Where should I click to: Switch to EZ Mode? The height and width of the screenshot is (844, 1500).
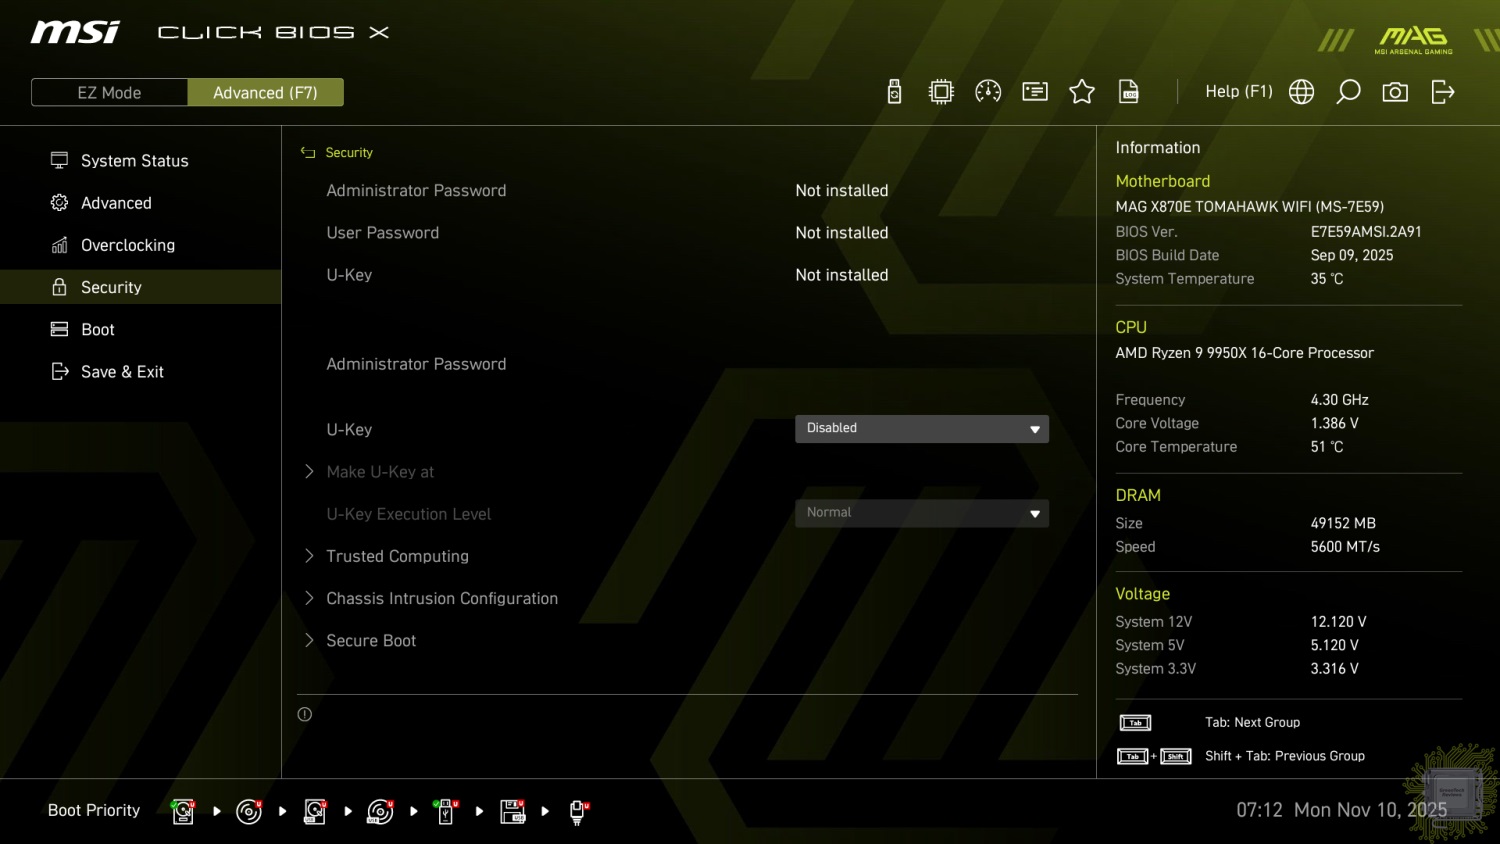[x=110, y=92]
